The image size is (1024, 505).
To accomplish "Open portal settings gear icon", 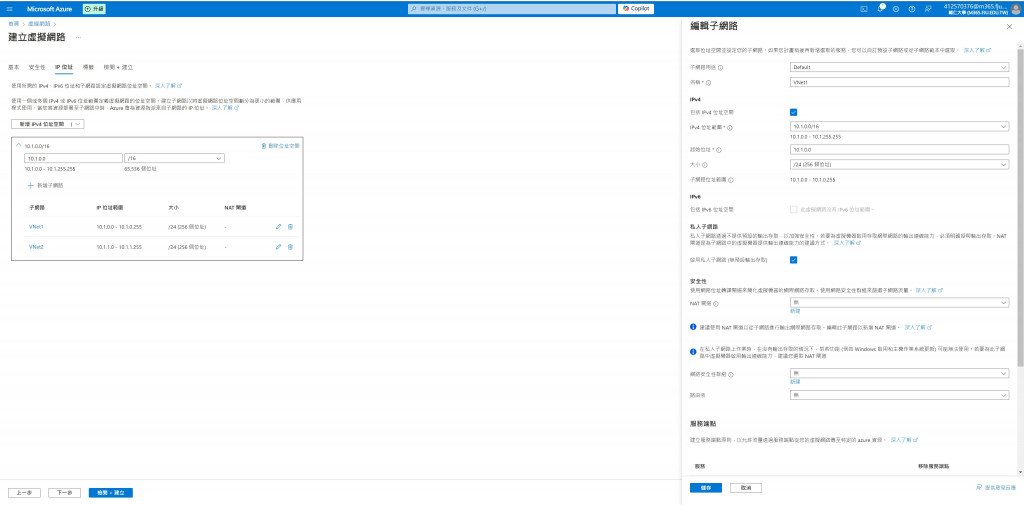I will click(x=896, y=9).
